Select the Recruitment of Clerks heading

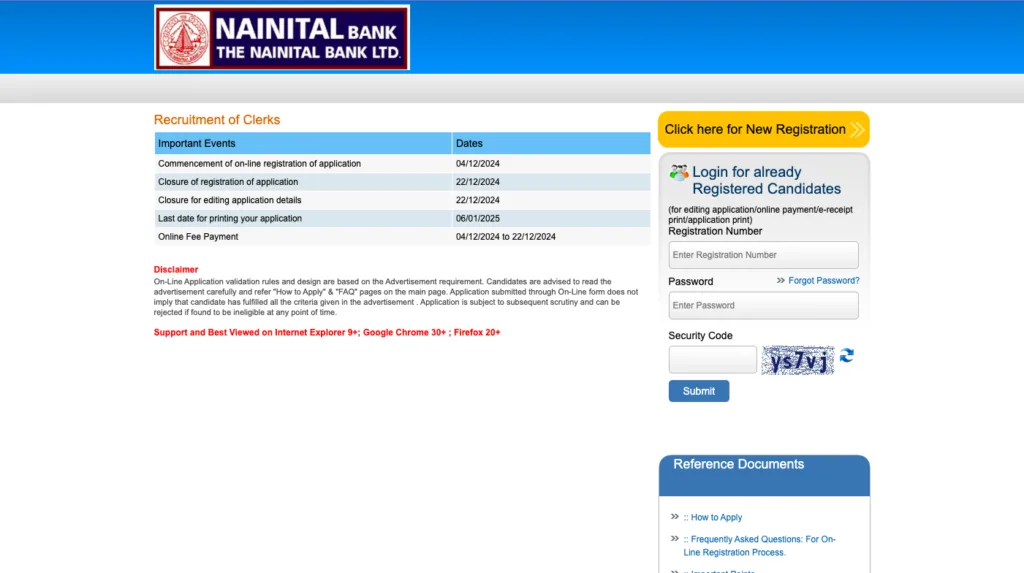[217, 120]
